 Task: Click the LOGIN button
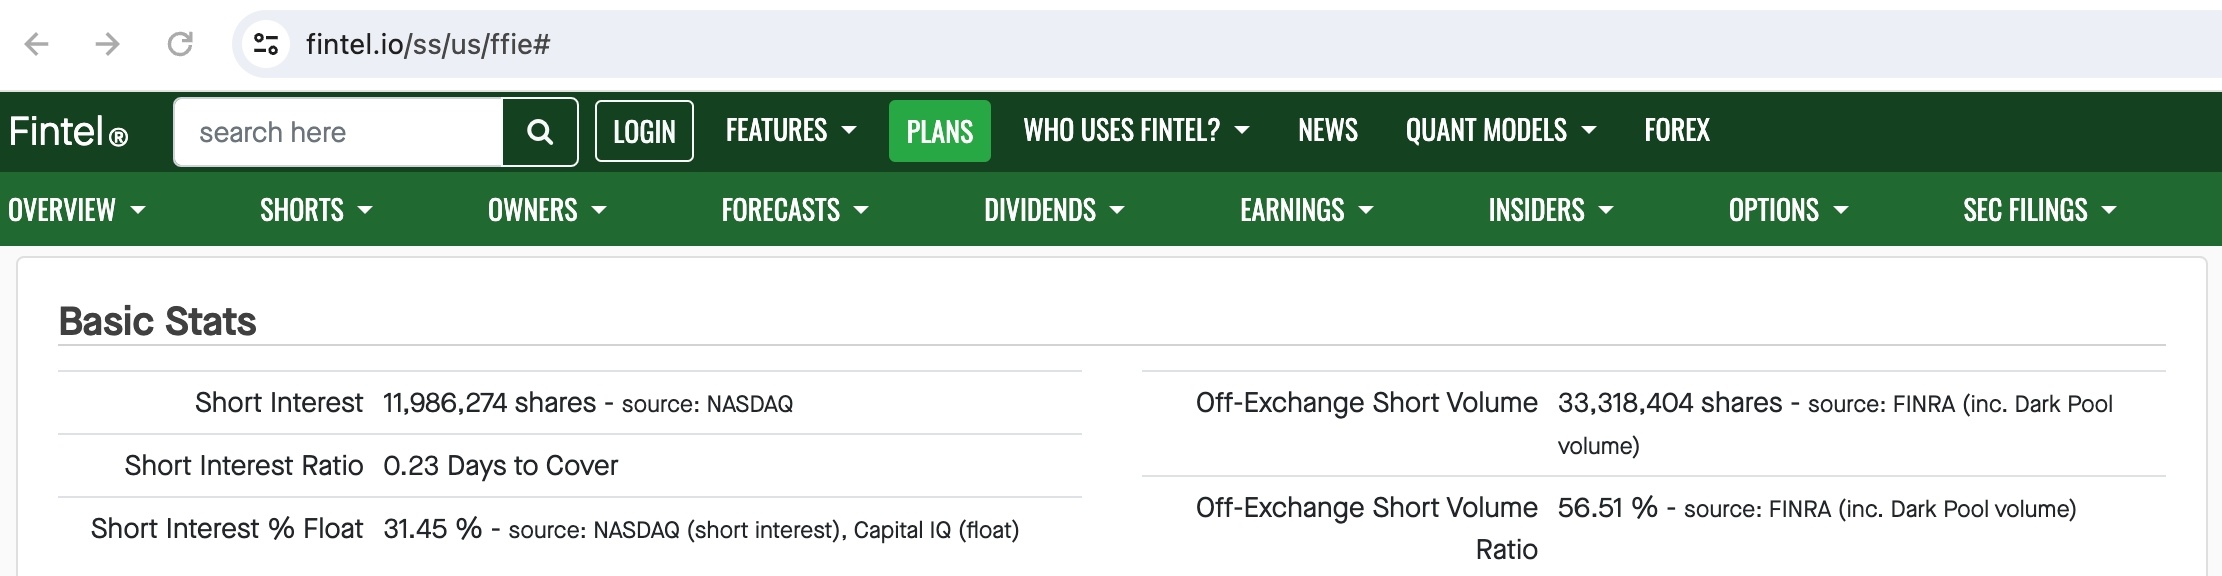click(644, 131)
